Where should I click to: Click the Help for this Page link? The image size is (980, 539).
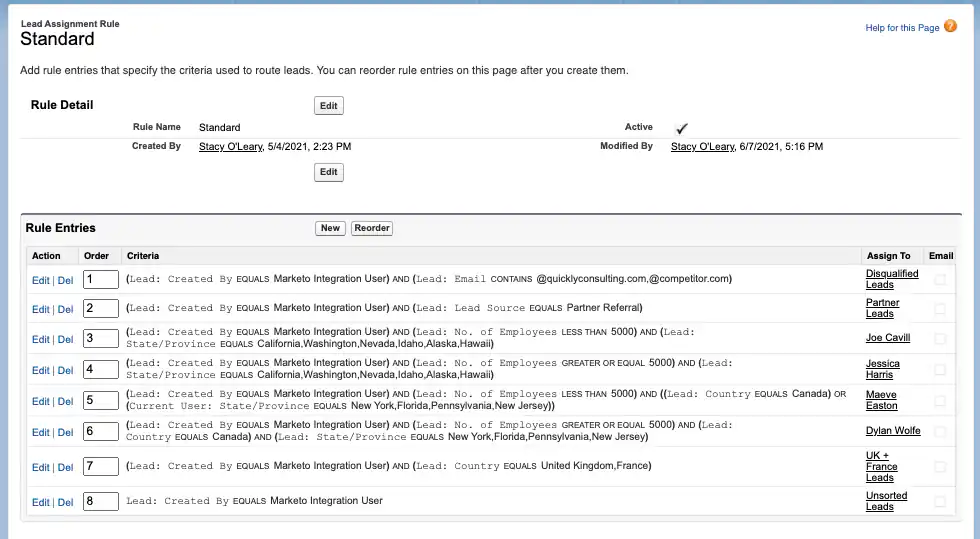[x=902, y=28]
